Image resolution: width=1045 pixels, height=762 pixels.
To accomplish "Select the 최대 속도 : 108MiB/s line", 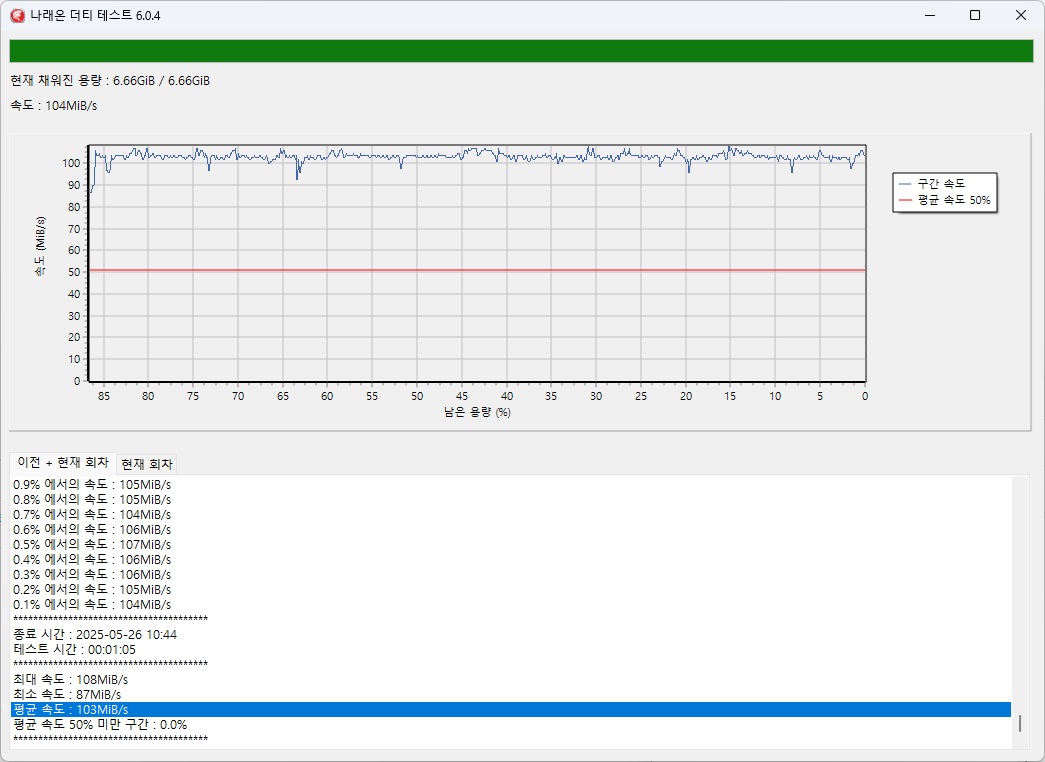I will (x=70, y=679).
